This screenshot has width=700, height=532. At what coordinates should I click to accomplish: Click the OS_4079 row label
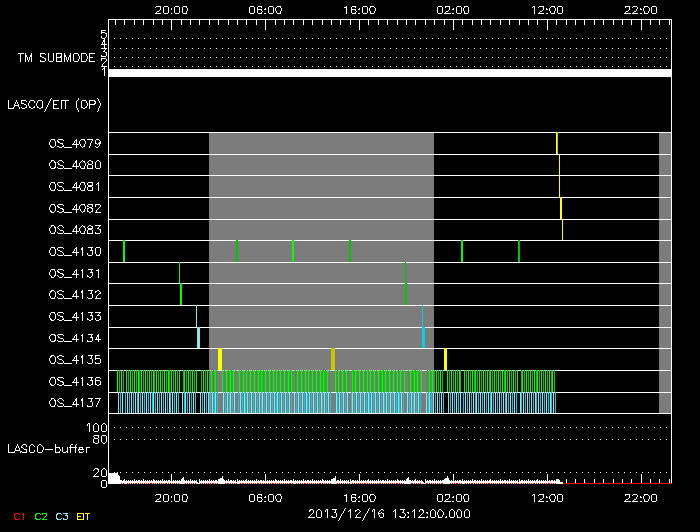[75, 143]
